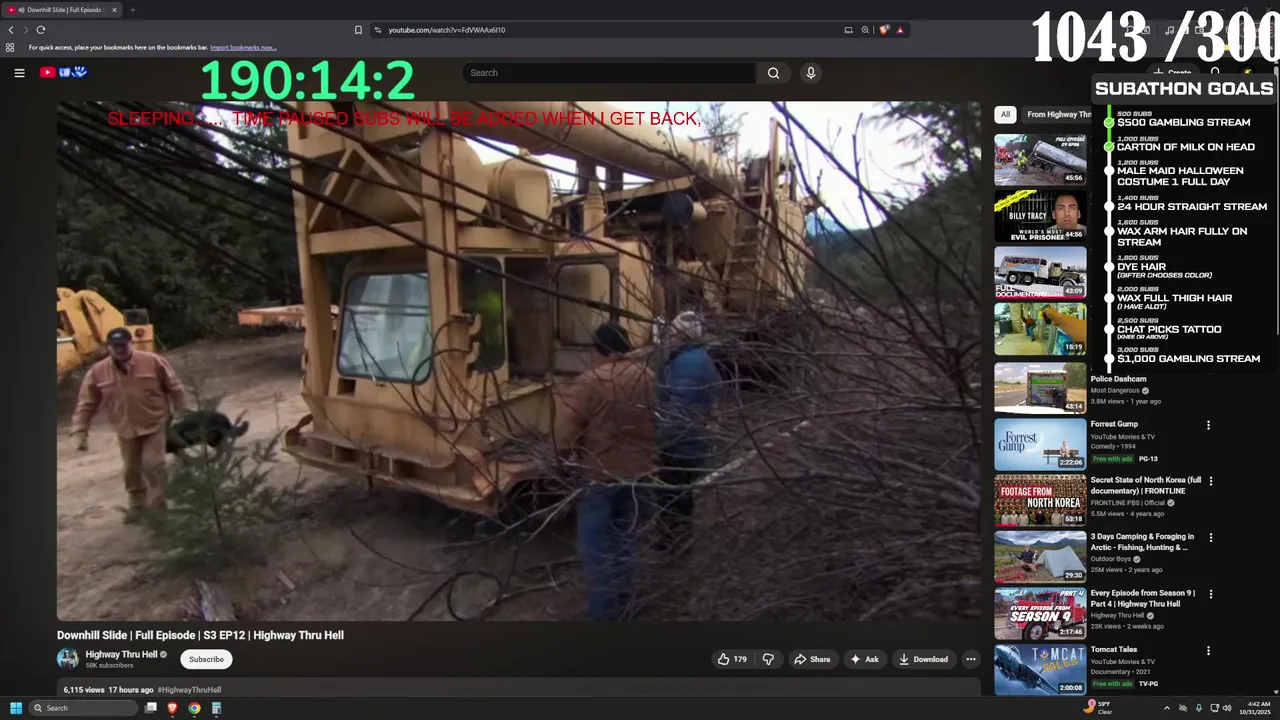
Task: Open the Tomcat Tales thumbnail
Action: click(1040, 669)
